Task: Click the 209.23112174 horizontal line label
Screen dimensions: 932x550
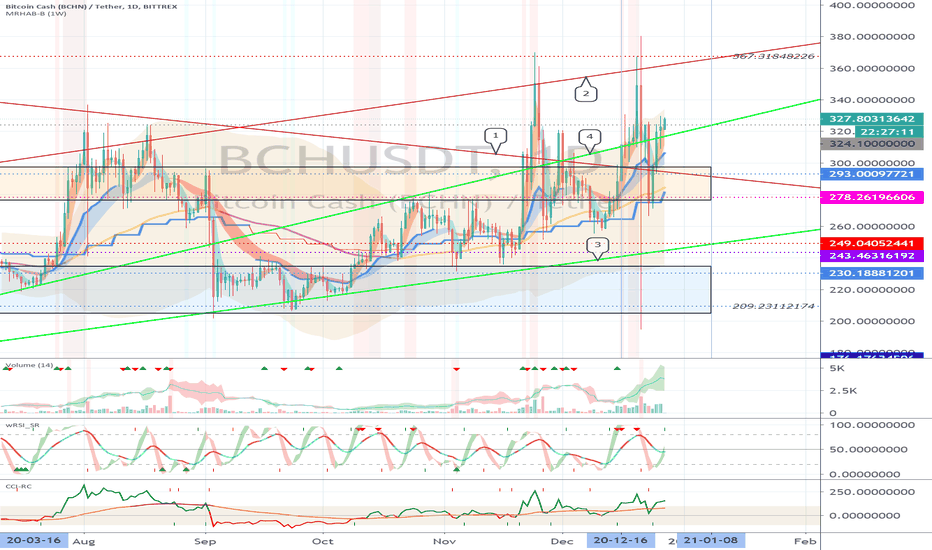Action: pyautogui.click(x=773, y=306)
